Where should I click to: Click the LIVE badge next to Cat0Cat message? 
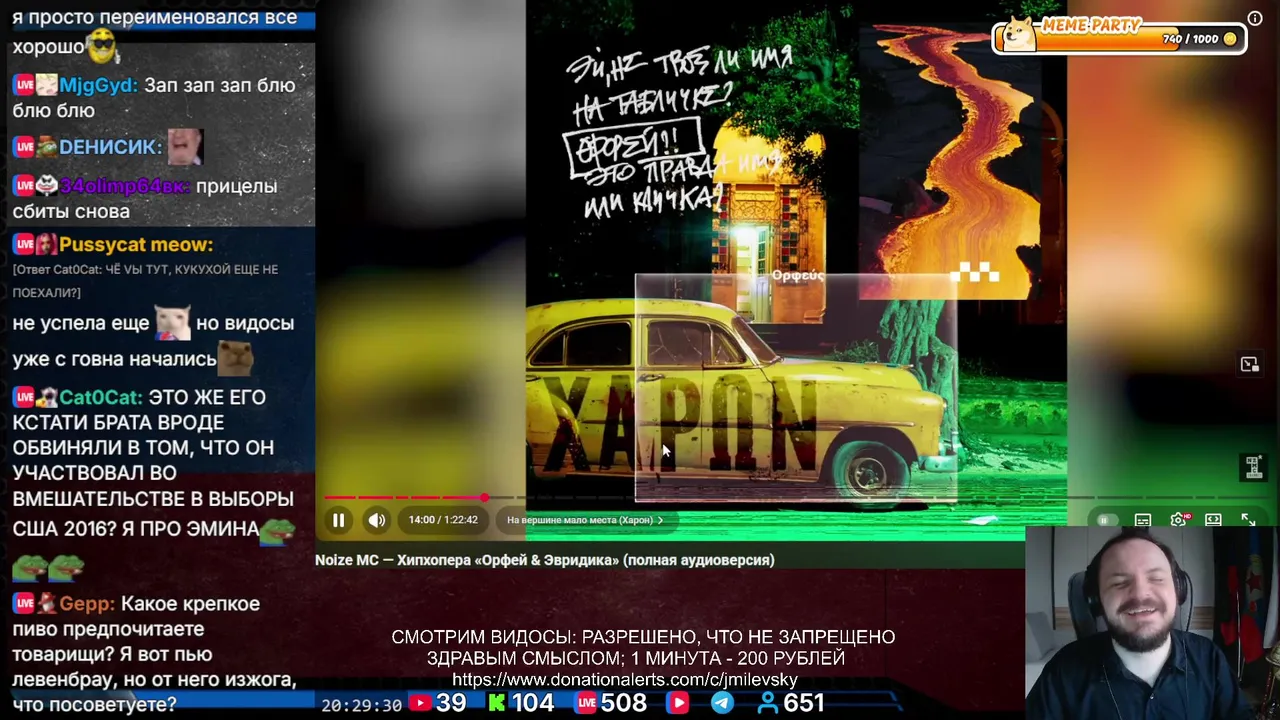coord(24,398)
